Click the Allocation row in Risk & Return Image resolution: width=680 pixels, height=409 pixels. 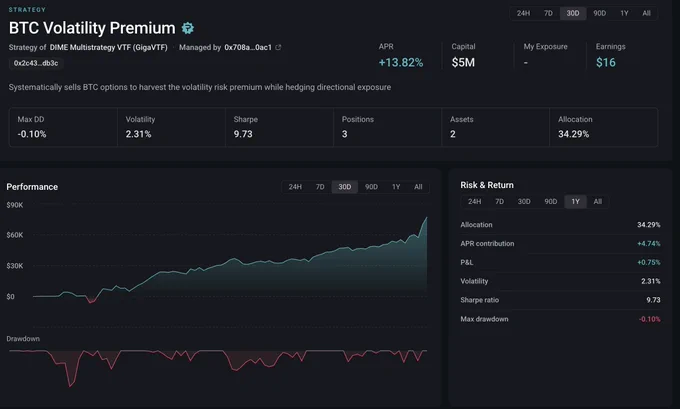tap(560, 225)
